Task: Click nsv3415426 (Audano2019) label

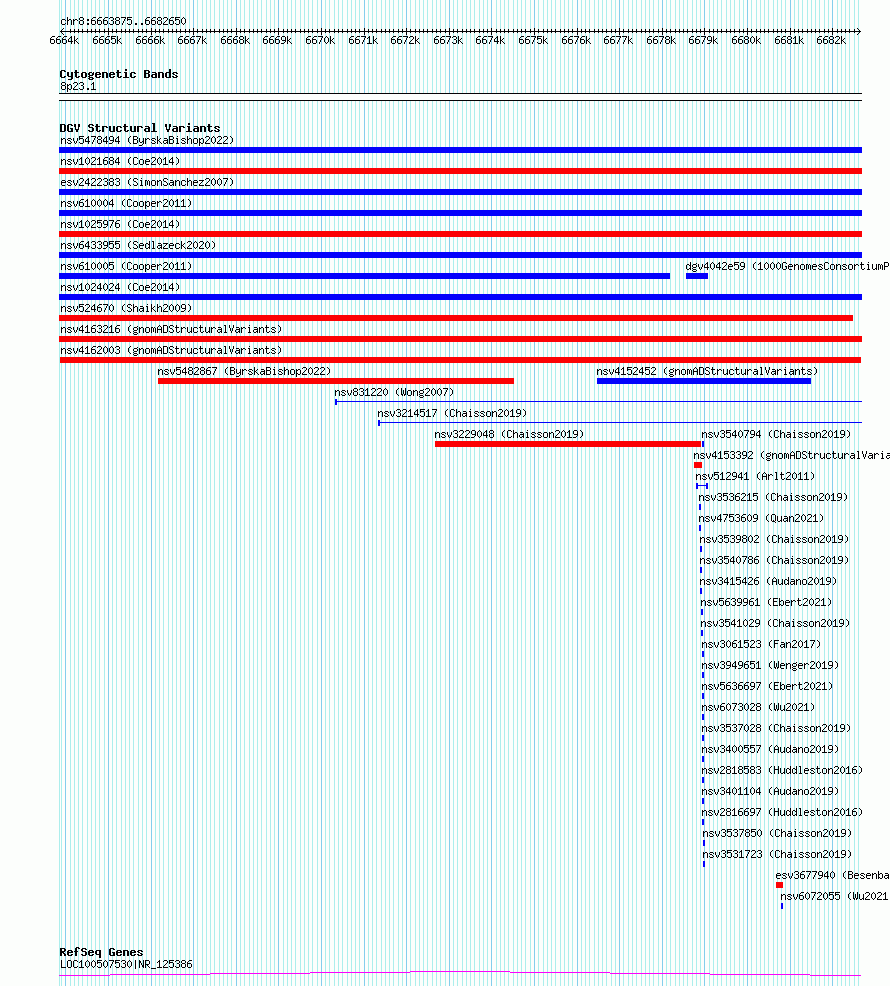Action: pyautogui.click(x=769, y=581)
